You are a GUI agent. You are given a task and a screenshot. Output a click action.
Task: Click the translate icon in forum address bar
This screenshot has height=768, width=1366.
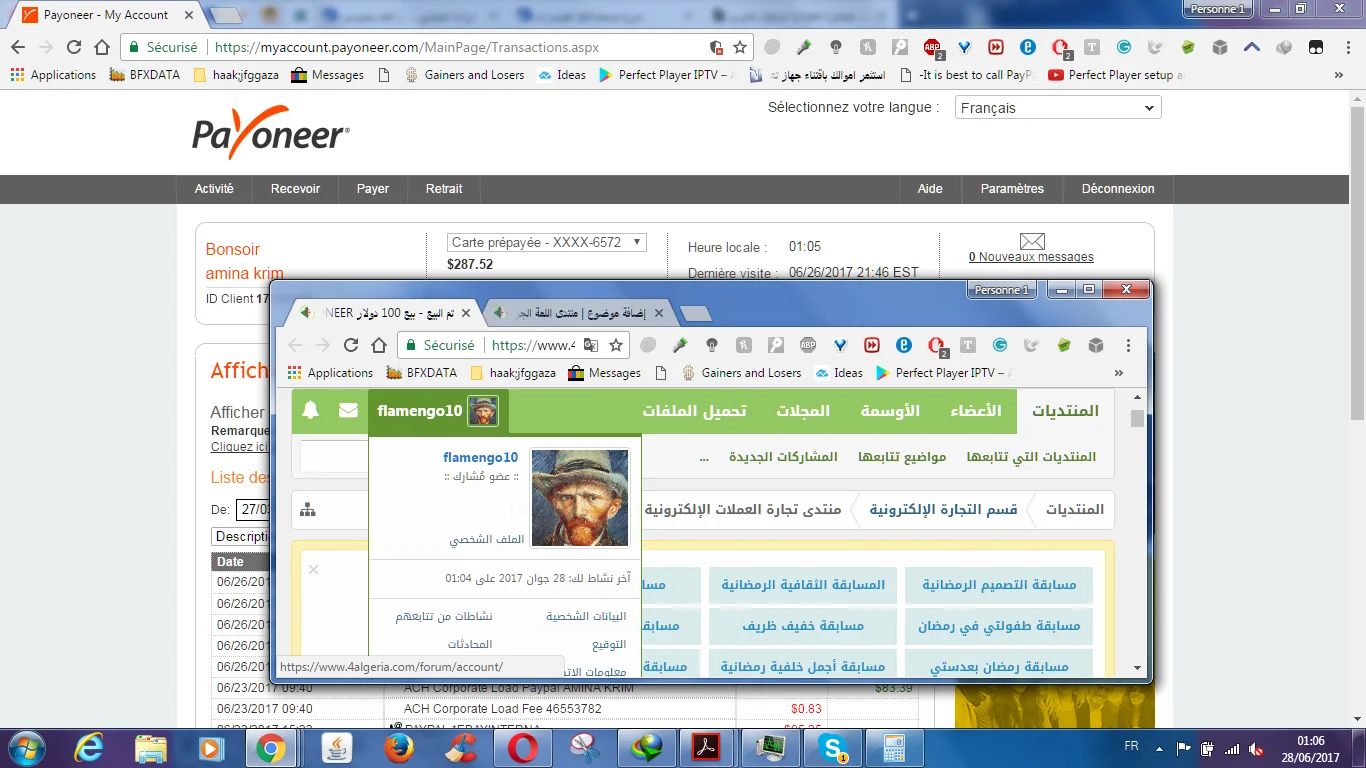[x=591, y=345]
